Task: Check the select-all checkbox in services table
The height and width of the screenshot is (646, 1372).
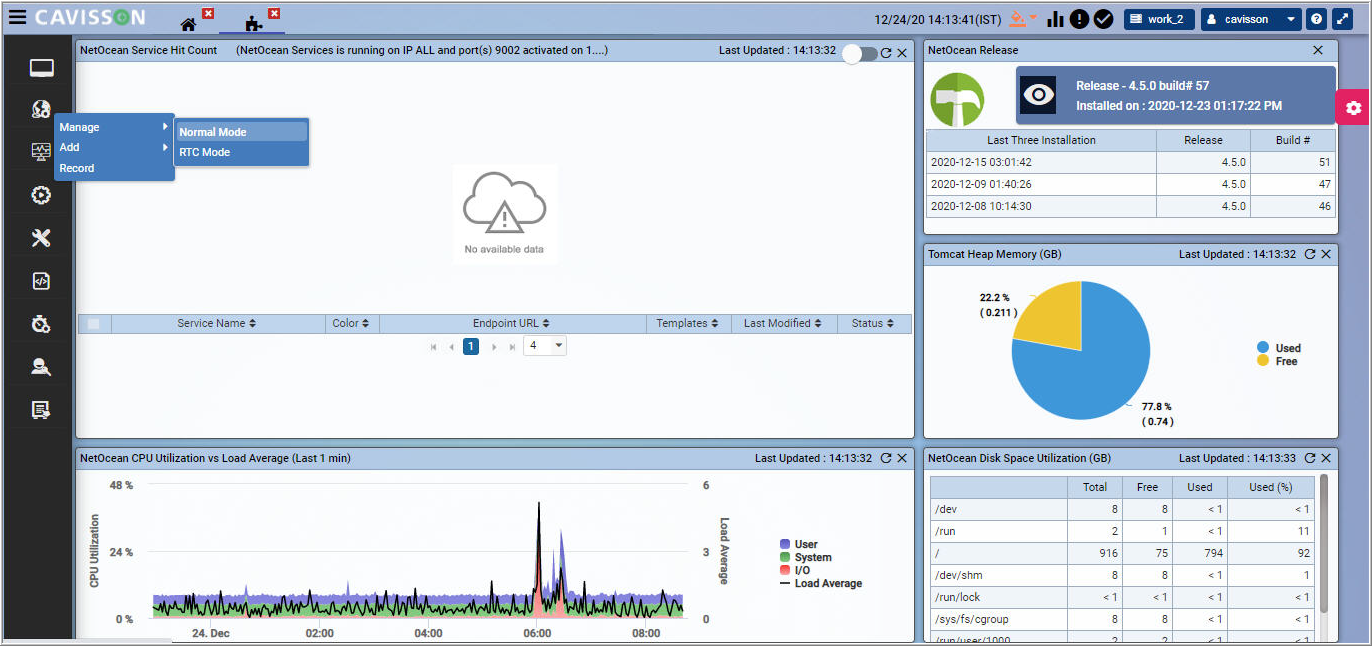Action: pos(94,323)
